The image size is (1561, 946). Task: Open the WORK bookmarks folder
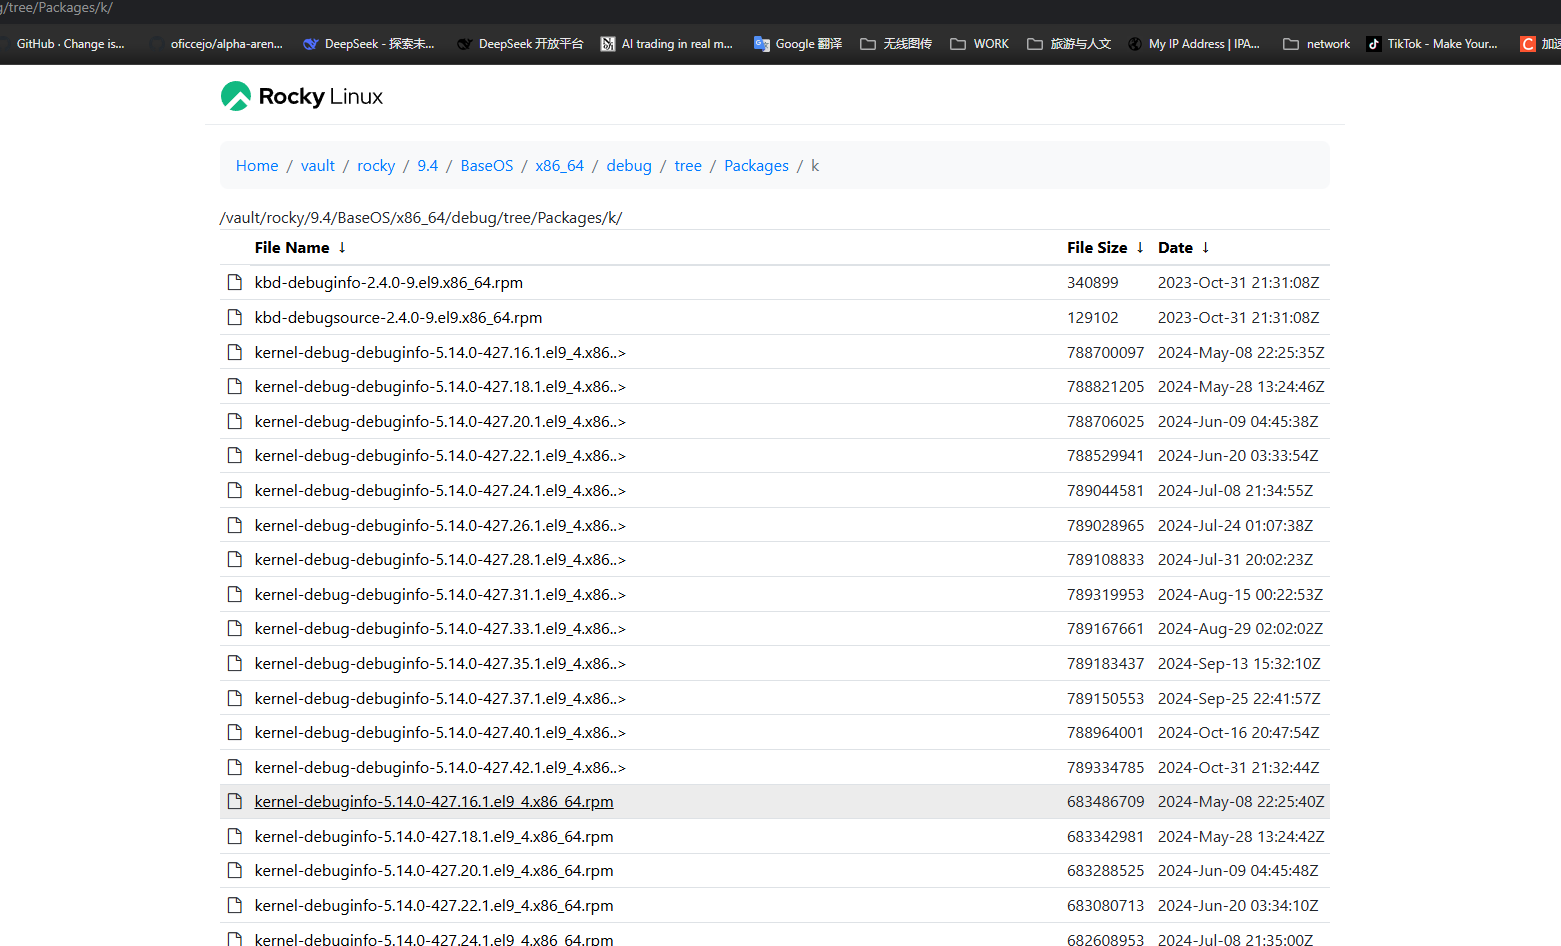click(x=979, y=44)
